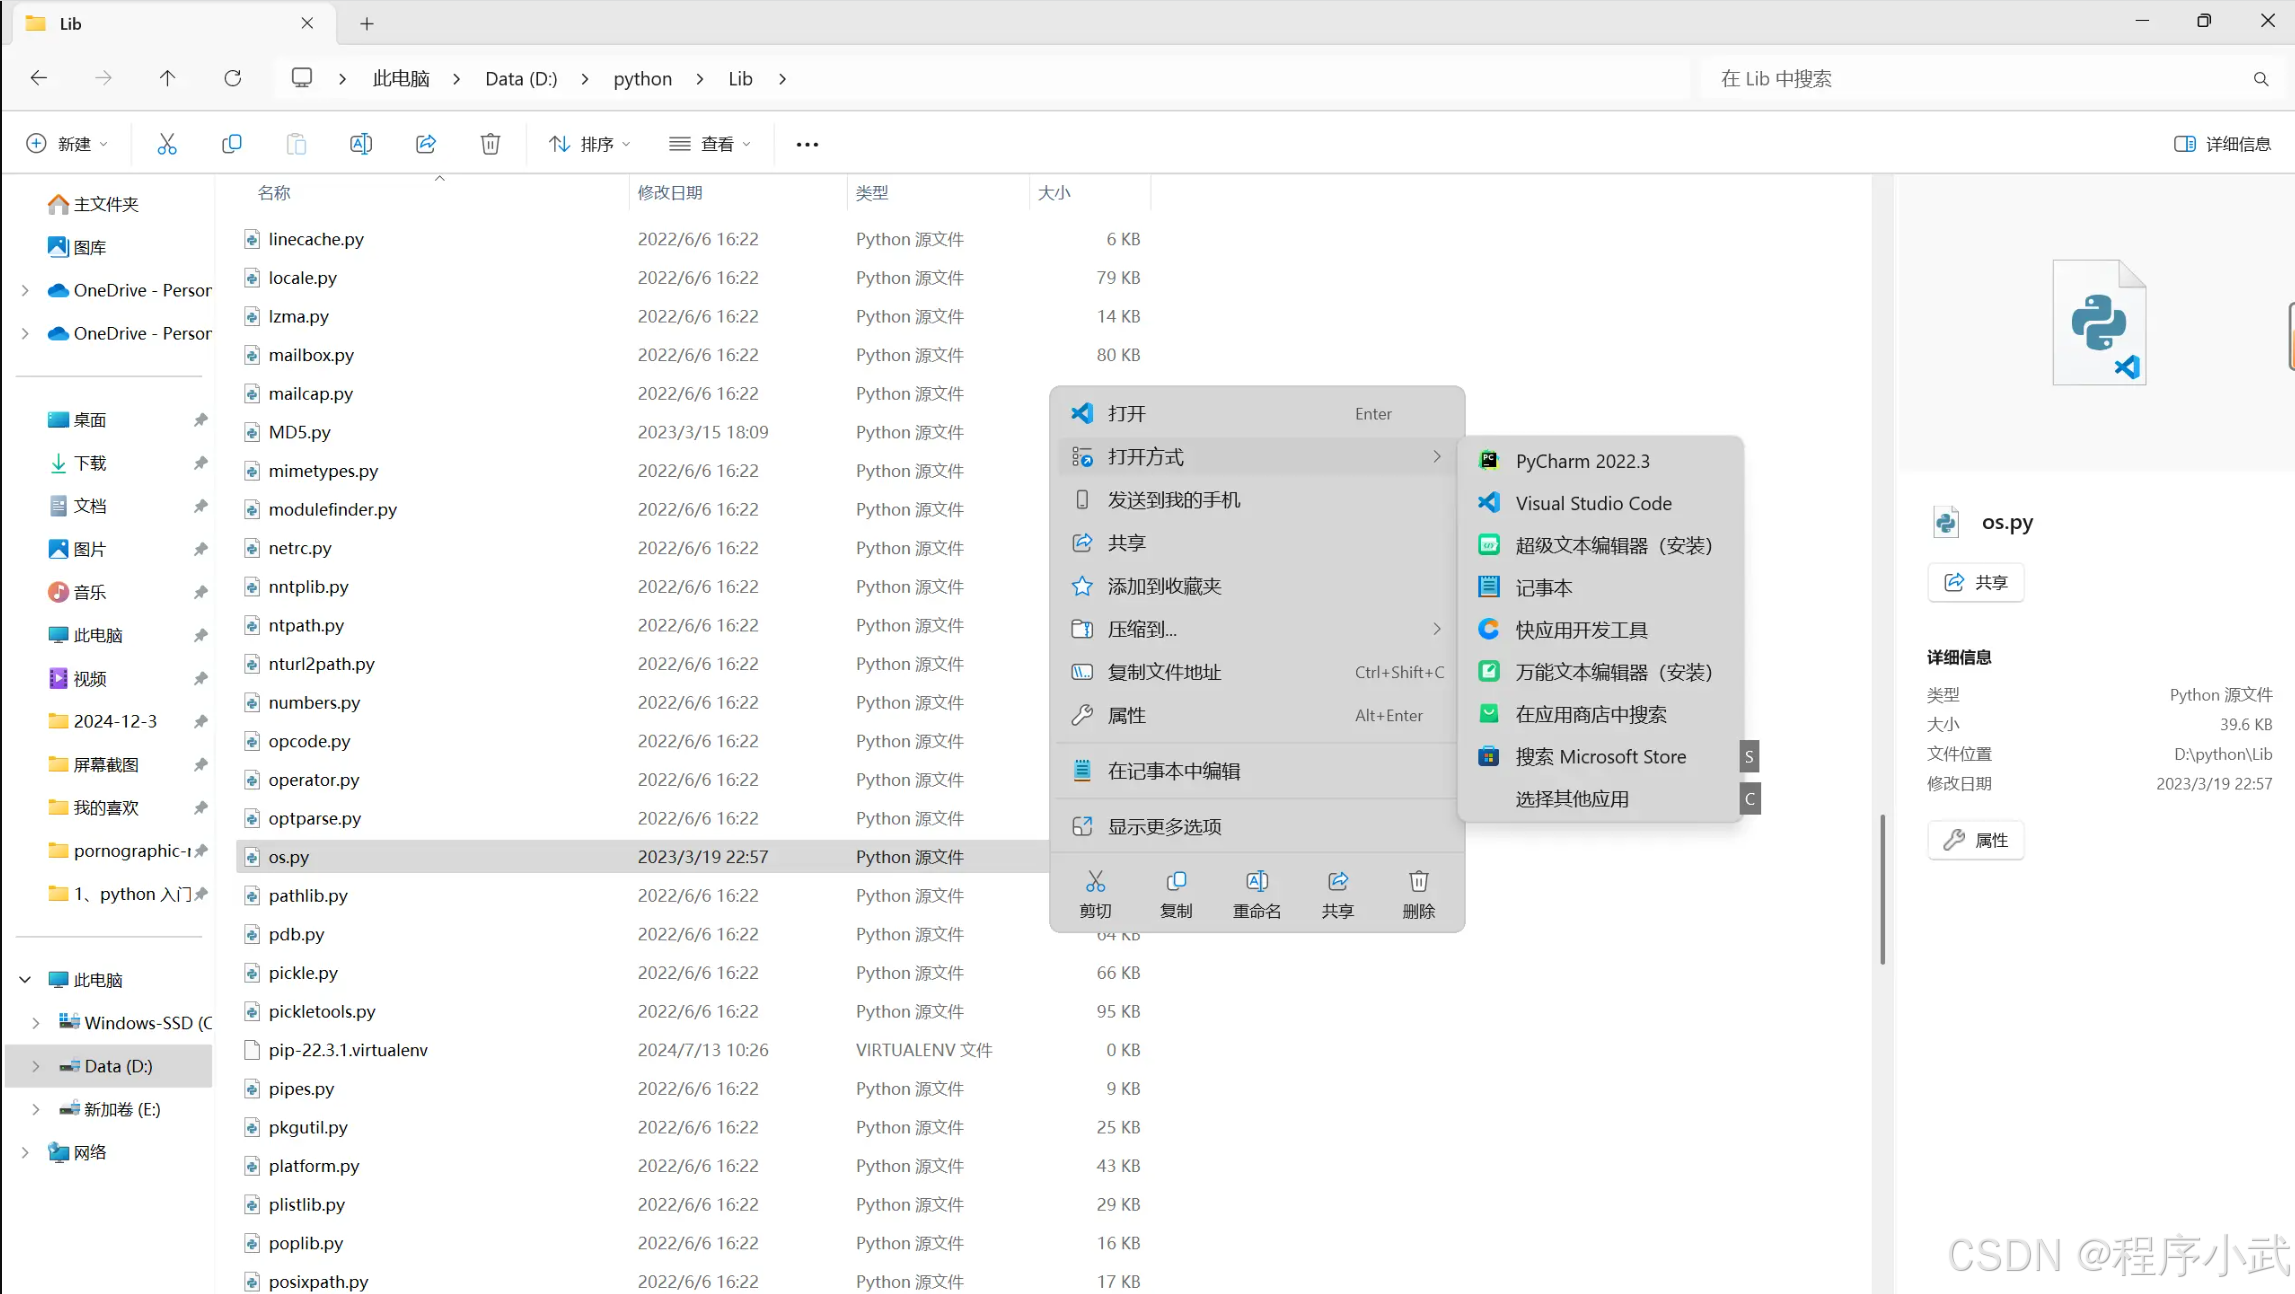The height and width of the screenshot is (1294, 2295).
Task: Click the Delete trash icon in the toolbar
Action: (x=490, y=144)
